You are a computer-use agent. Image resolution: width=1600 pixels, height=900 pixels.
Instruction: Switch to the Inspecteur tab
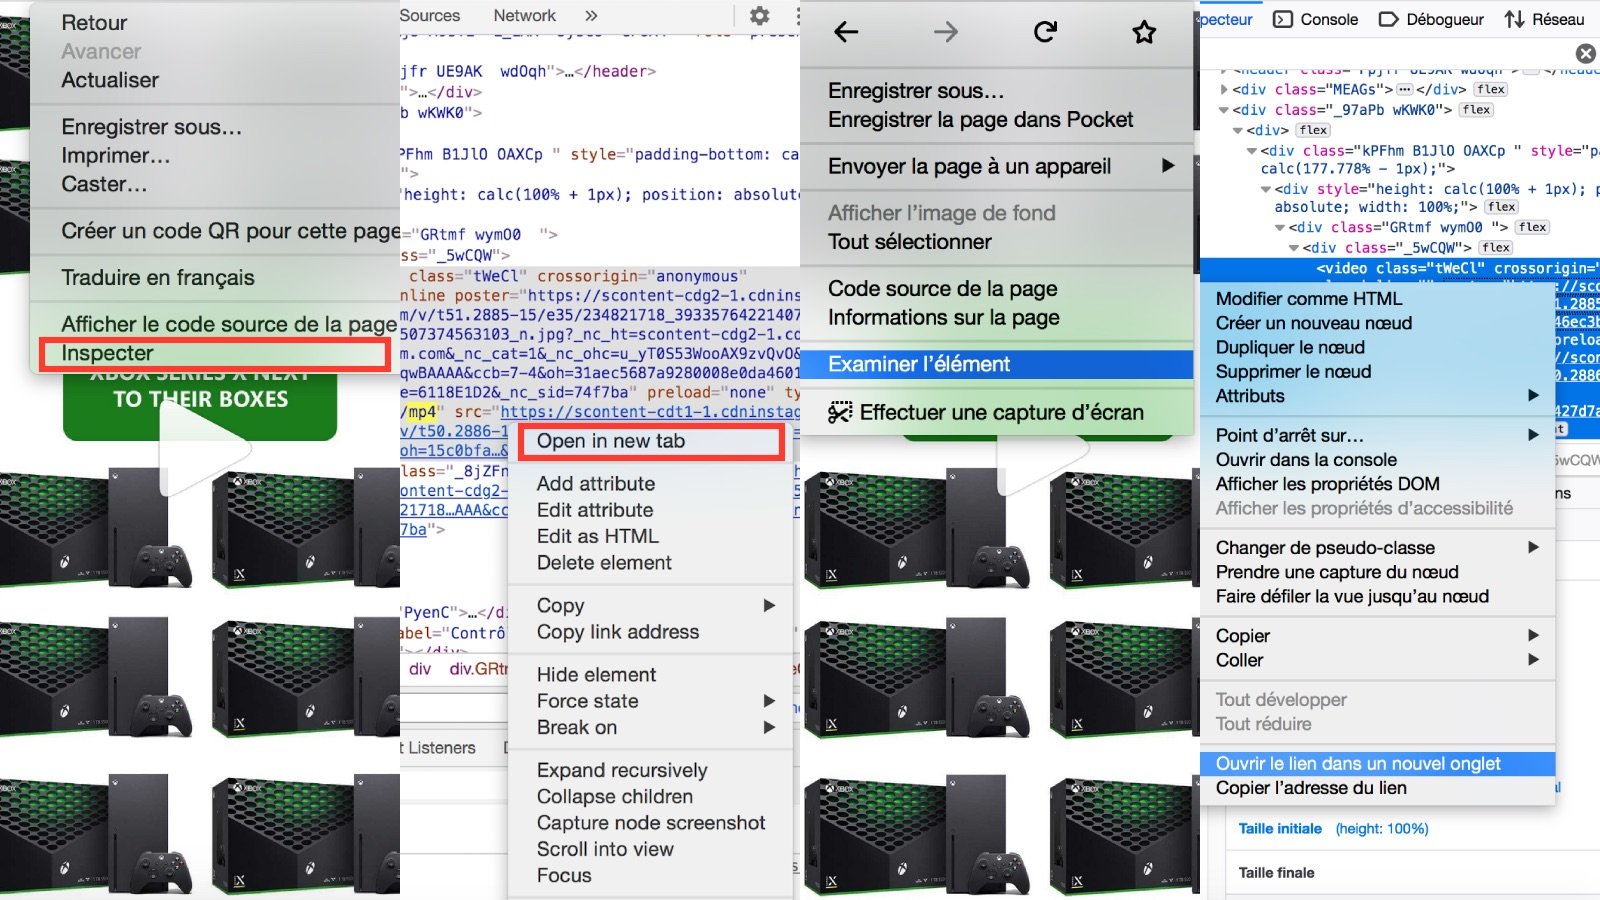(x=1225, y=18)
